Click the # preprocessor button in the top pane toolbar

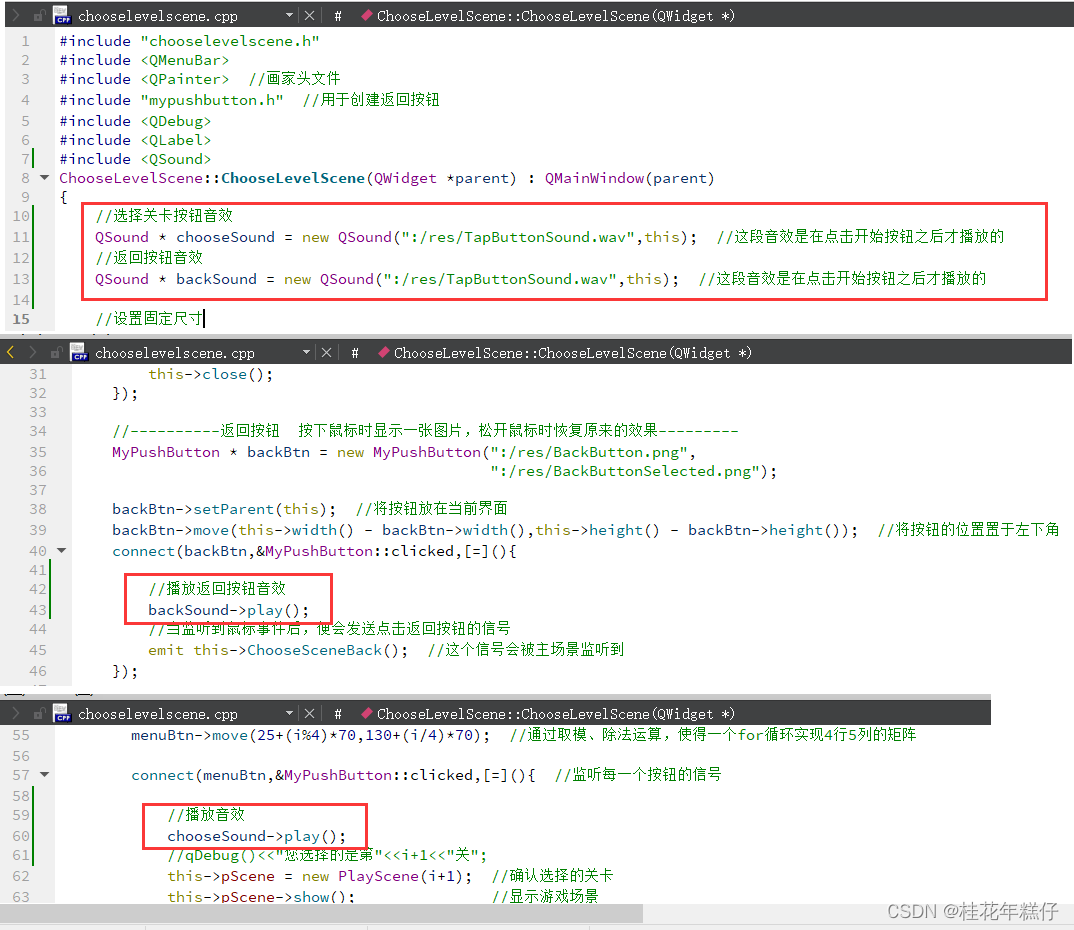[x=338, y=16]
